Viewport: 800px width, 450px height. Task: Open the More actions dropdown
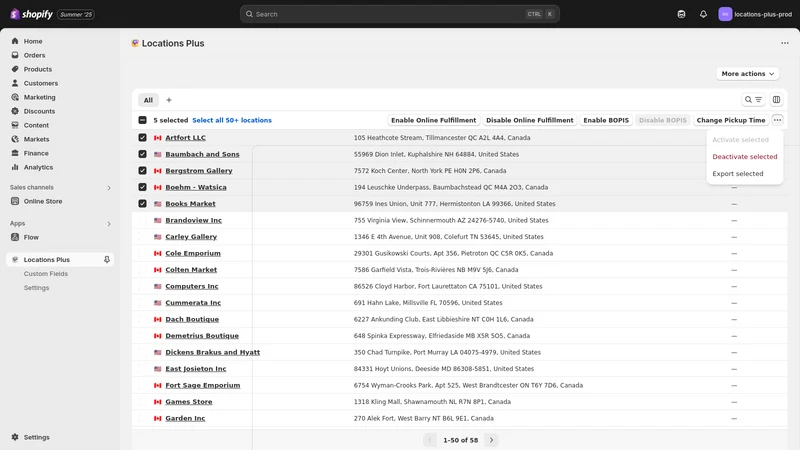[747, 74]
